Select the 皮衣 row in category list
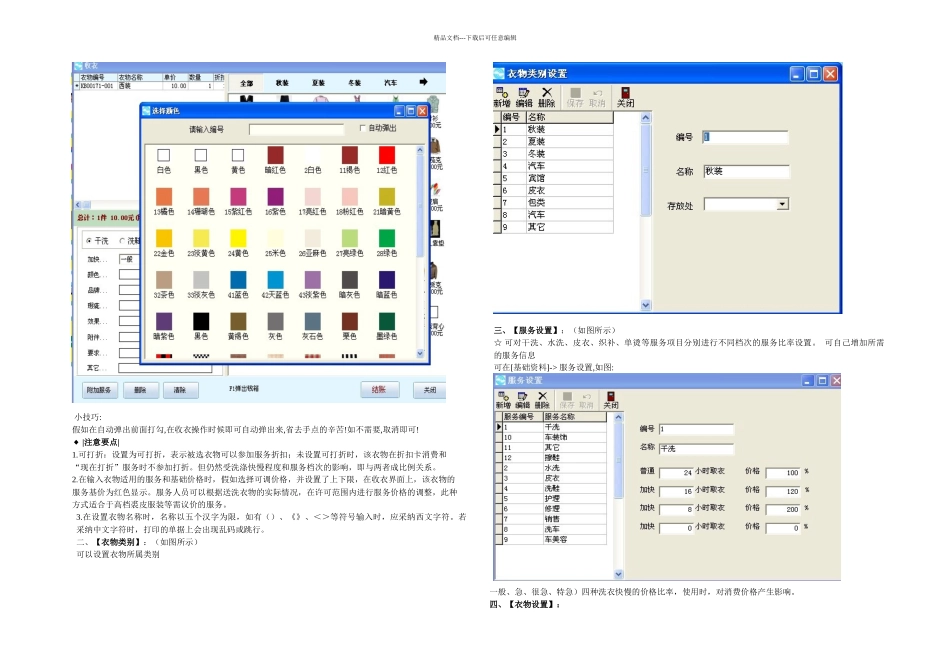The height and width of the screenshot is (672, 950). [557, 190]
